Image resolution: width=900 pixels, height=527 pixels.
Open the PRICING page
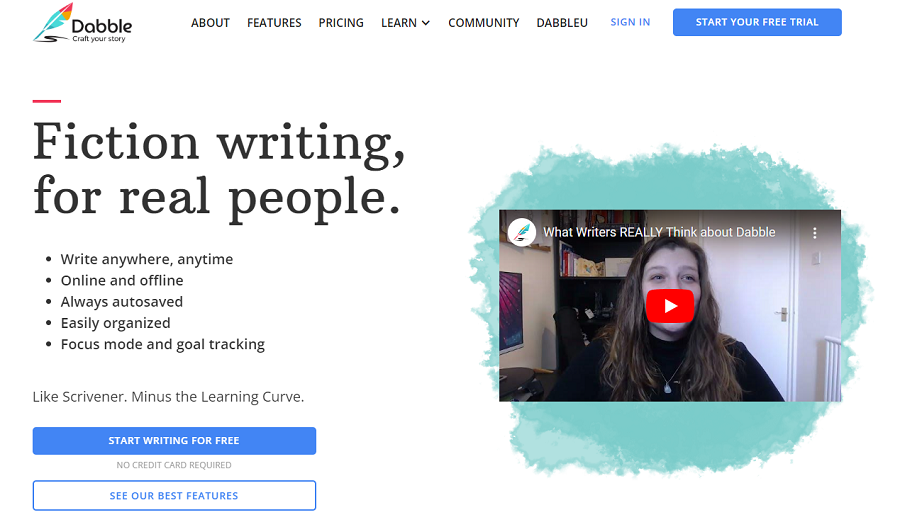[341, 23]
